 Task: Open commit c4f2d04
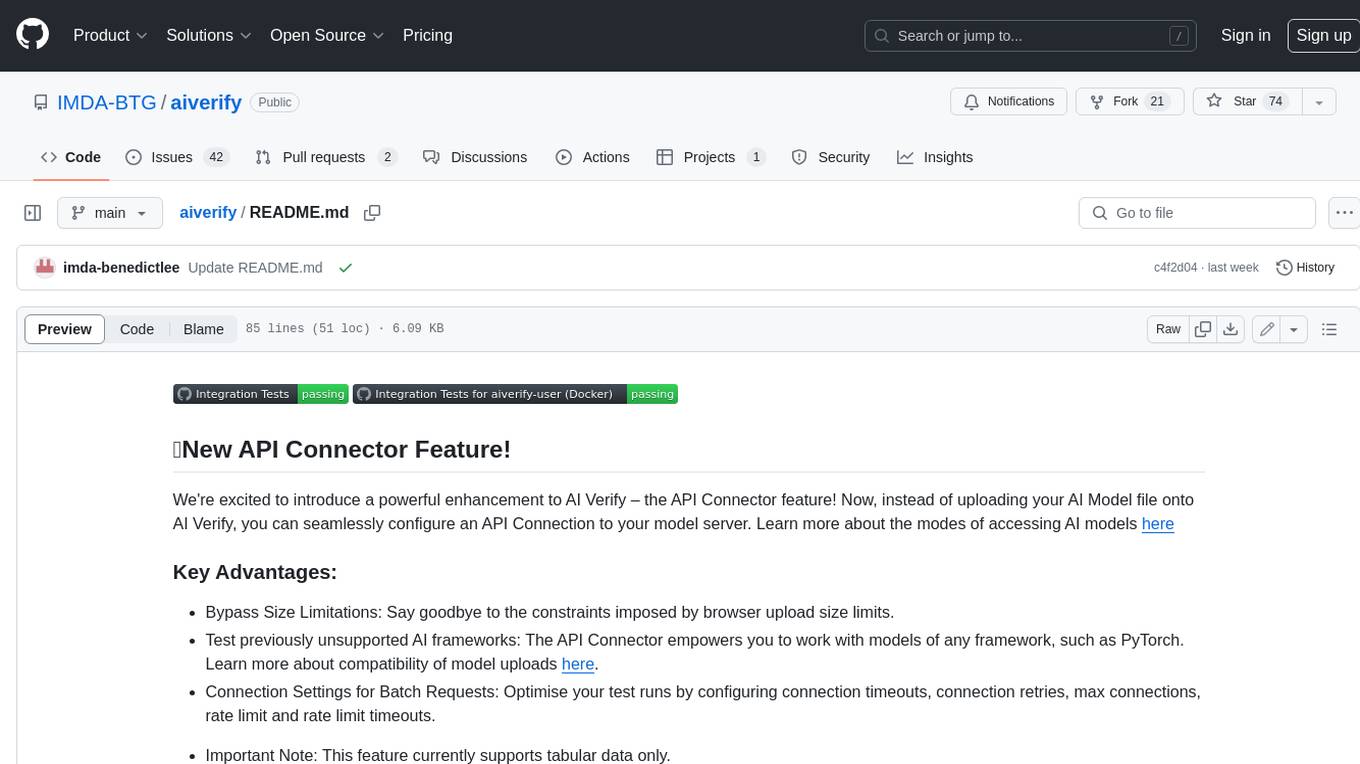tap(1175, 267)
